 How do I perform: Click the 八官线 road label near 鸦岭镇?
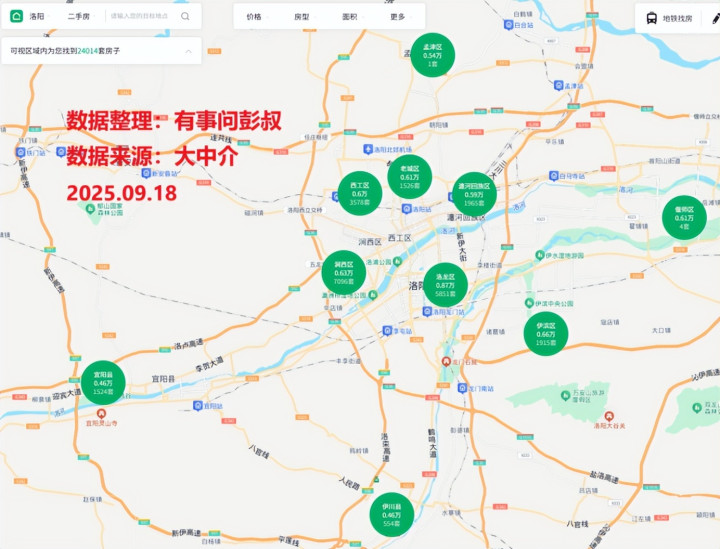259,451
